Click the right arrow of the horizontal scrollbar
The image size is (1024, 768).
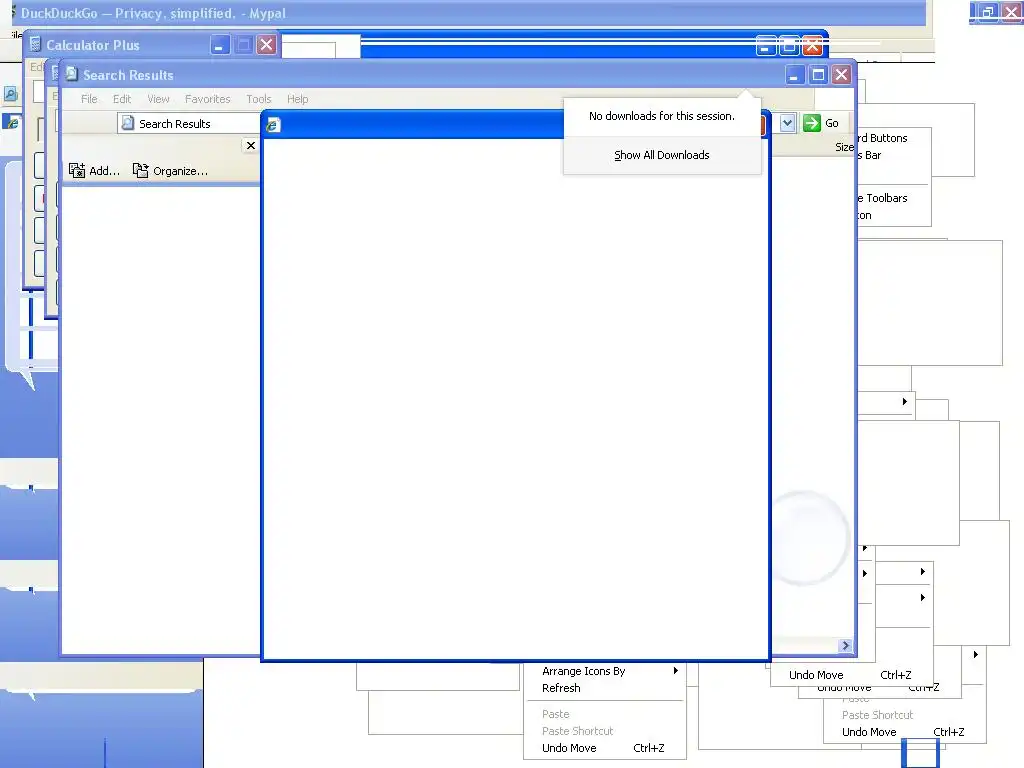pos(846,645)
